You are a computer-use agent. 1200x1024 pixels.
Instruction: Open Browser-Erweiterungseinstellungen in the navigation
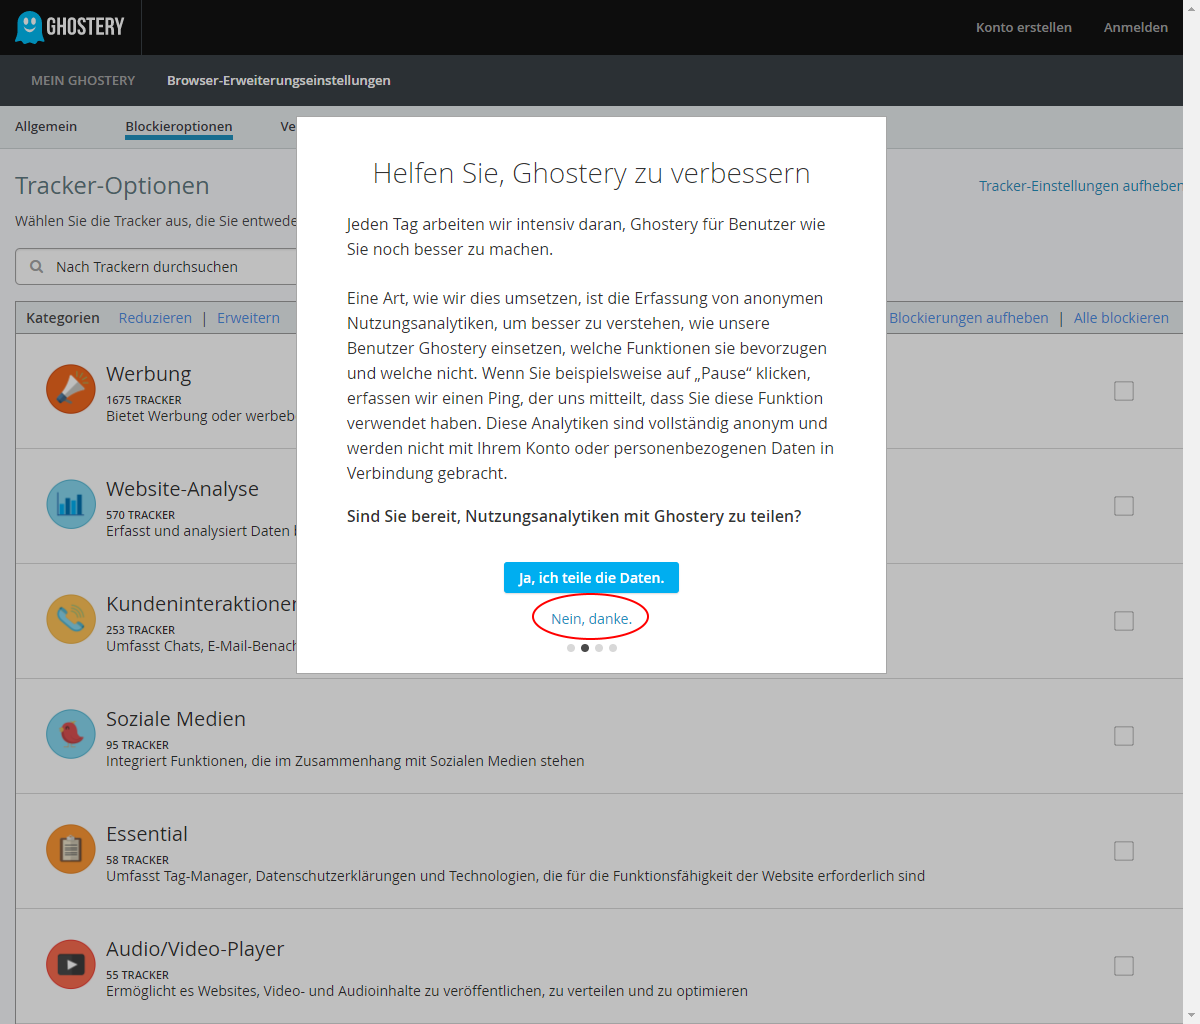point(279,80)
